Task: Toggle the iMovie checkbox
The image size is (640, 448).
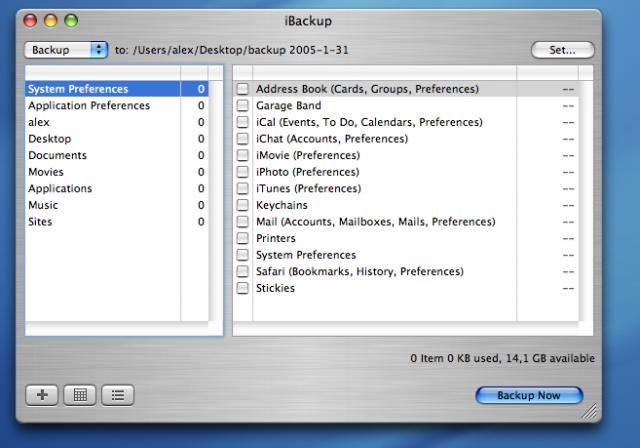Action: pos(242,155)
